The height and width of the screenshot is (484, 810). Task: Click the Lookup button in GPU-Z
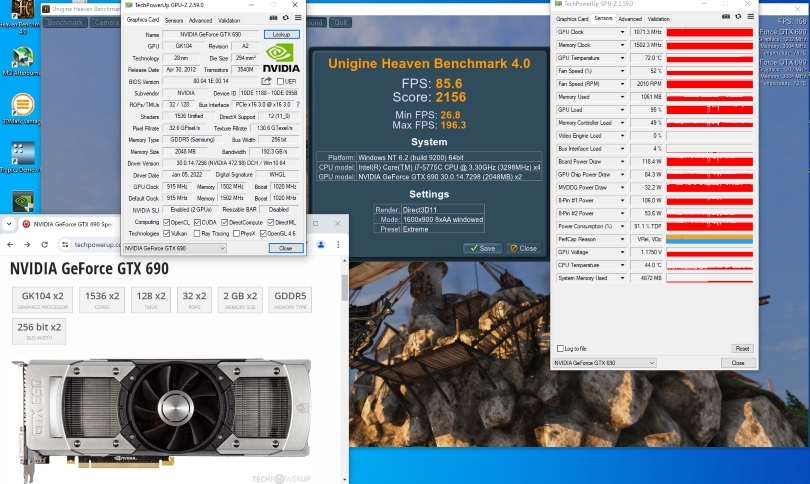click(x=282, y=35)
